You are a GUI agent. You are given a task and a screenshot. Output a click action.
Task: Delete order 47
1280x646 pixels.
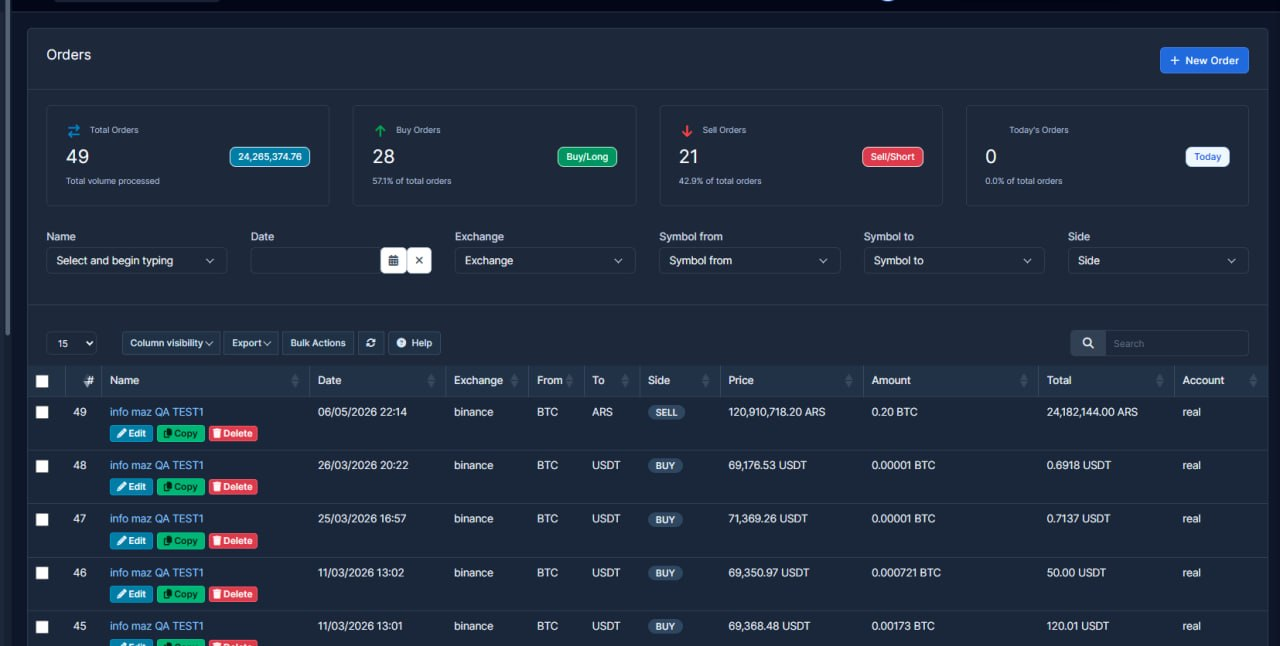click(x=233, y=541)
